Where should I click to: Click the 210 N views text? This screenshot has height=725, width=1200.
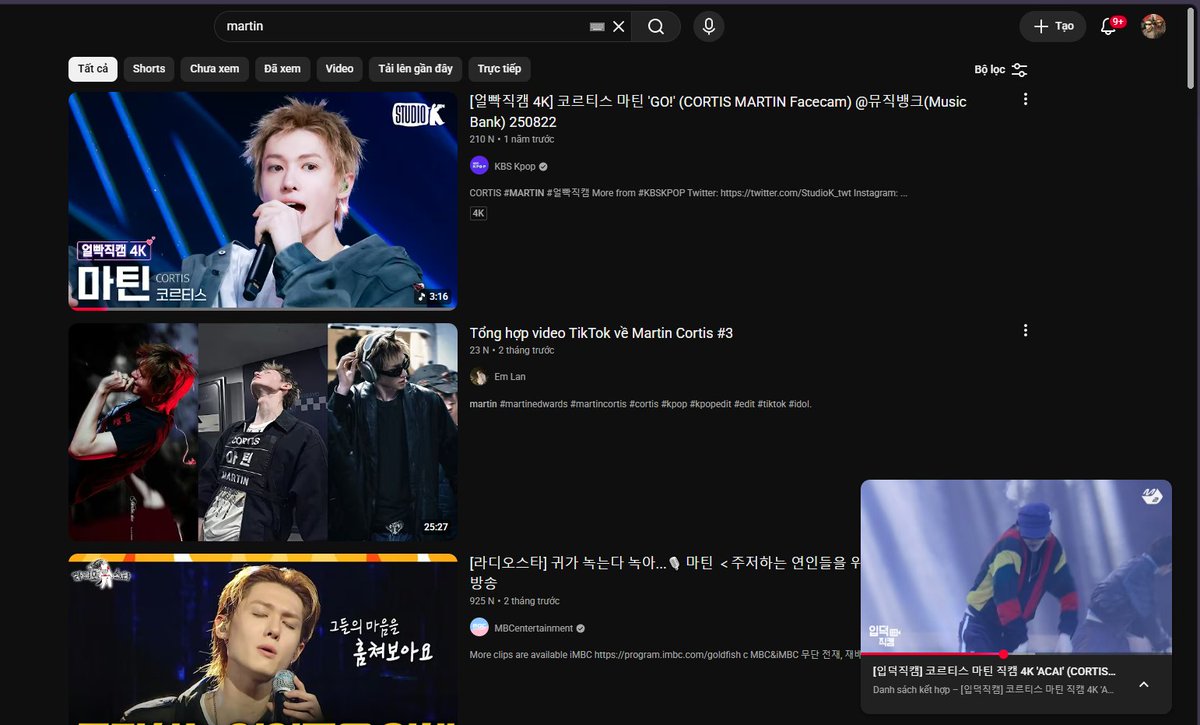coord(483,139)
